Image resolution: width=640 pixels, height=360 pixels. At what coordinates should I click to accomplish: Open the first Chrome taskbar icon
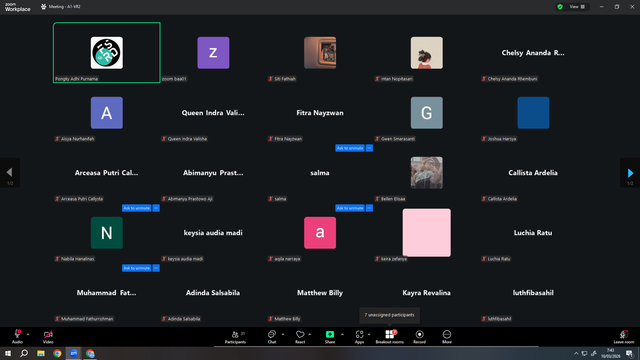(57, 353)
